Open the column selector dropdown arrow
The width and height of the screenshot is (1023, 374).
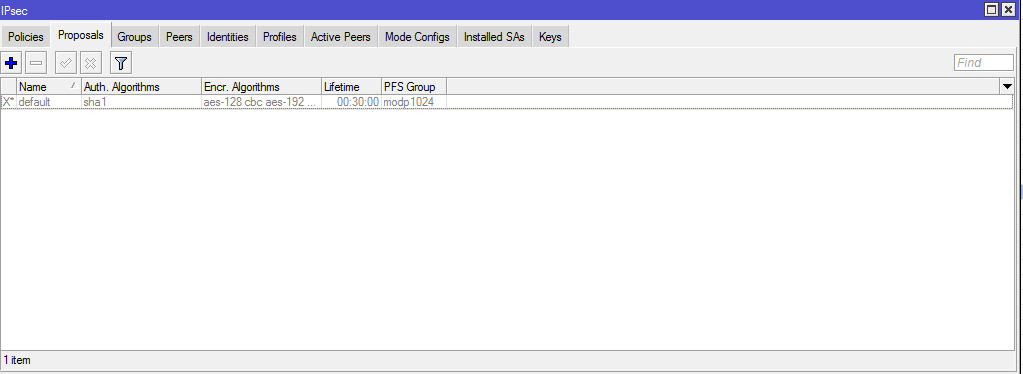(1007, 86)
